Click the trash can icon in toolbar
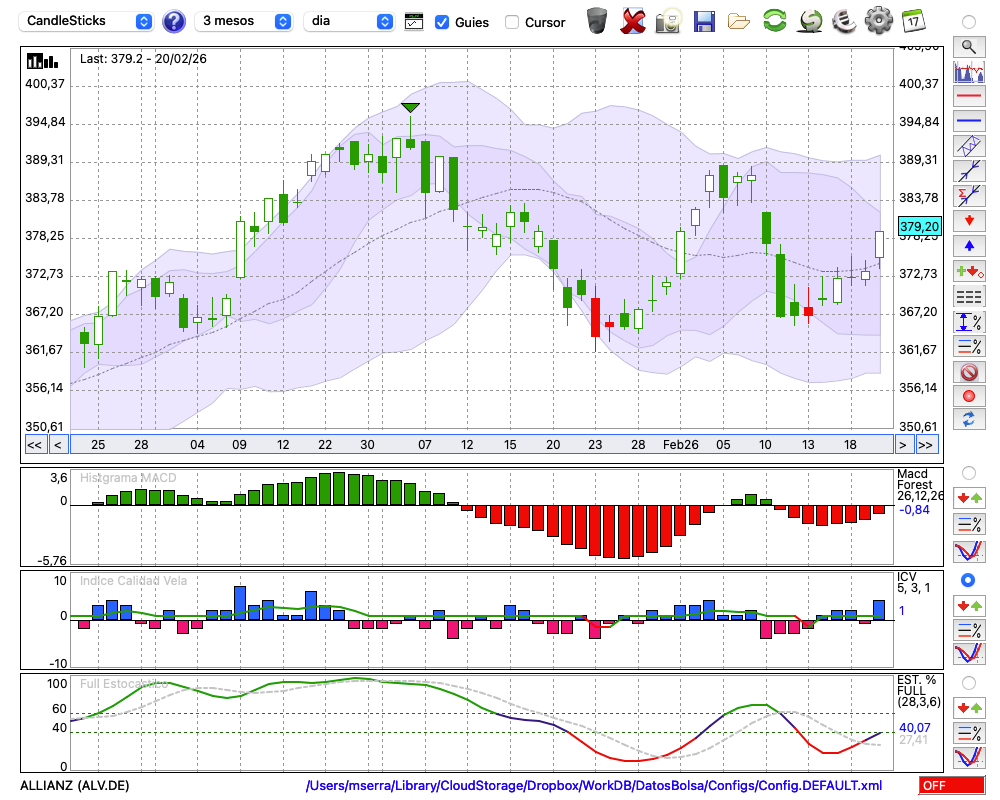The image size is (1000, 800). coord(597,21)
